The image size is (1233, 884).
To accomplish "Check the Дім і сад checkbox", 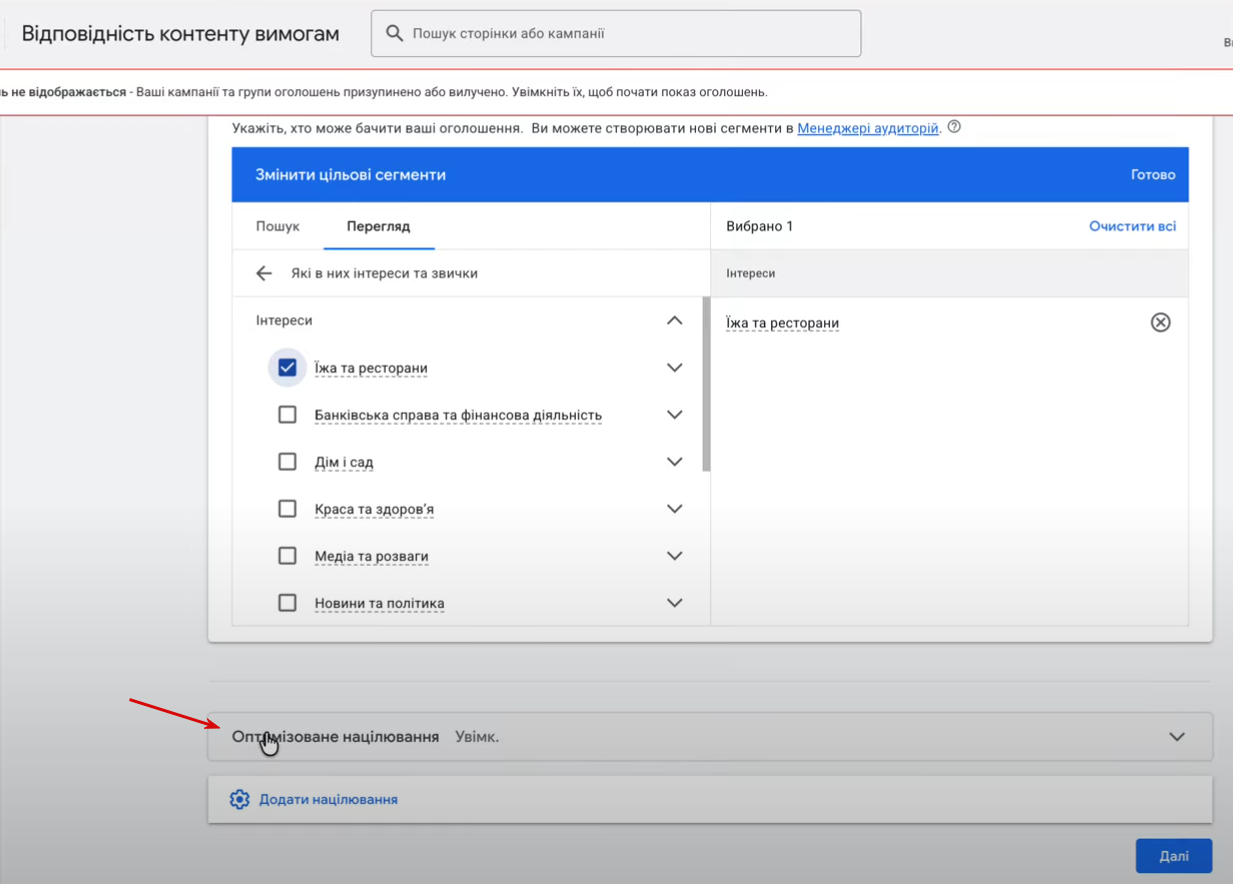I will coord(287,462).
